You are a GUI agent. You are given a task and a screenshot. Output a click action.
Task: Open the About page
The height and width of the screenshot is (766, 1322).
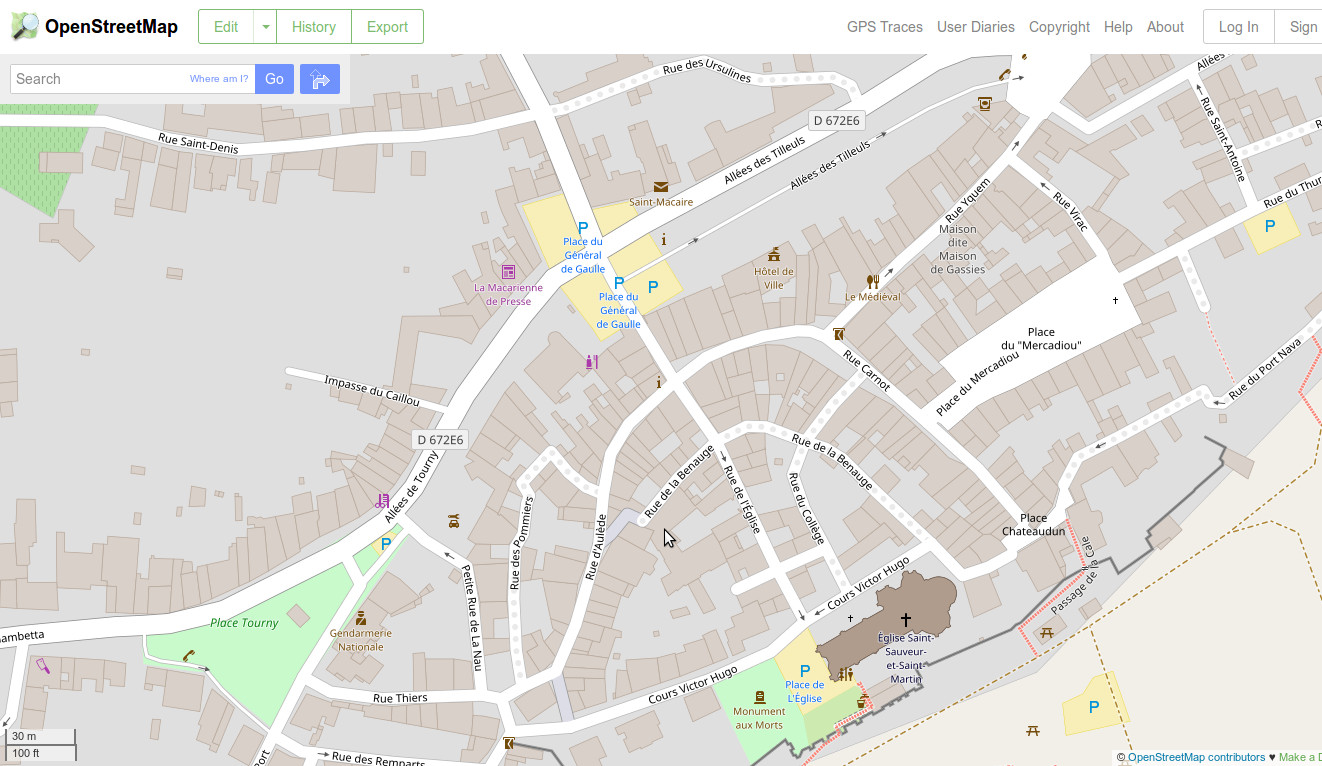point(1165,27)
